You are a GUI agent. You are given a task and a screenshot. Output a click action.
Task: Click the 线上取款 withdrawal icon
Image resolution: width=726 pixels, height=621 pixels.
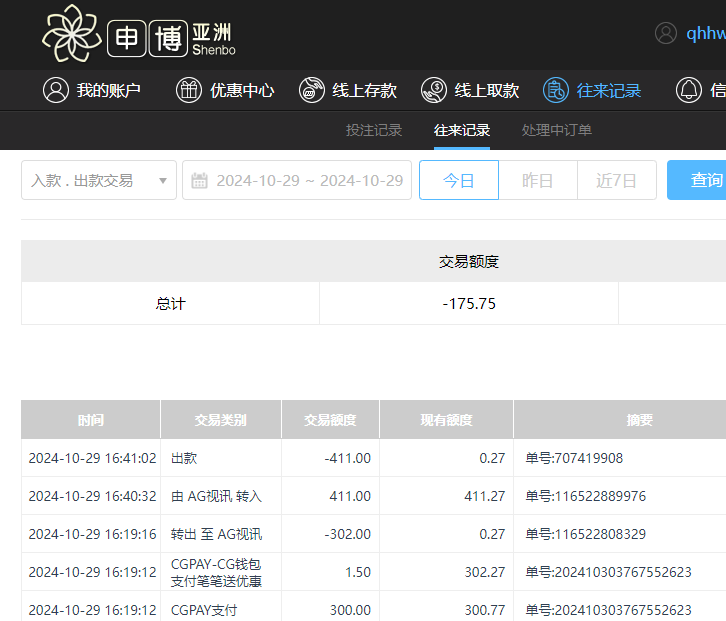pos(434,90)
